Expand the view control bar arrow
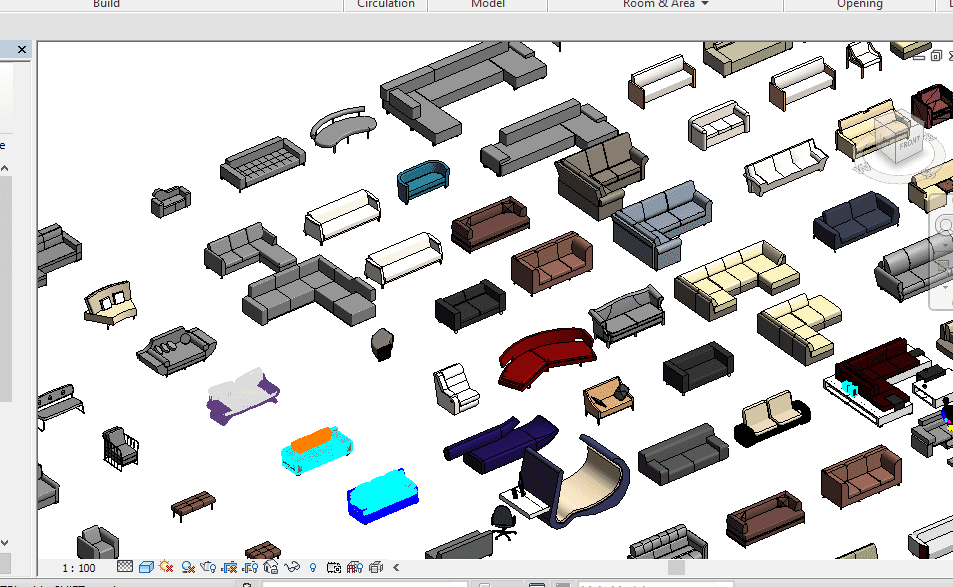The image size is (953, 587). [x=398, y=568]
